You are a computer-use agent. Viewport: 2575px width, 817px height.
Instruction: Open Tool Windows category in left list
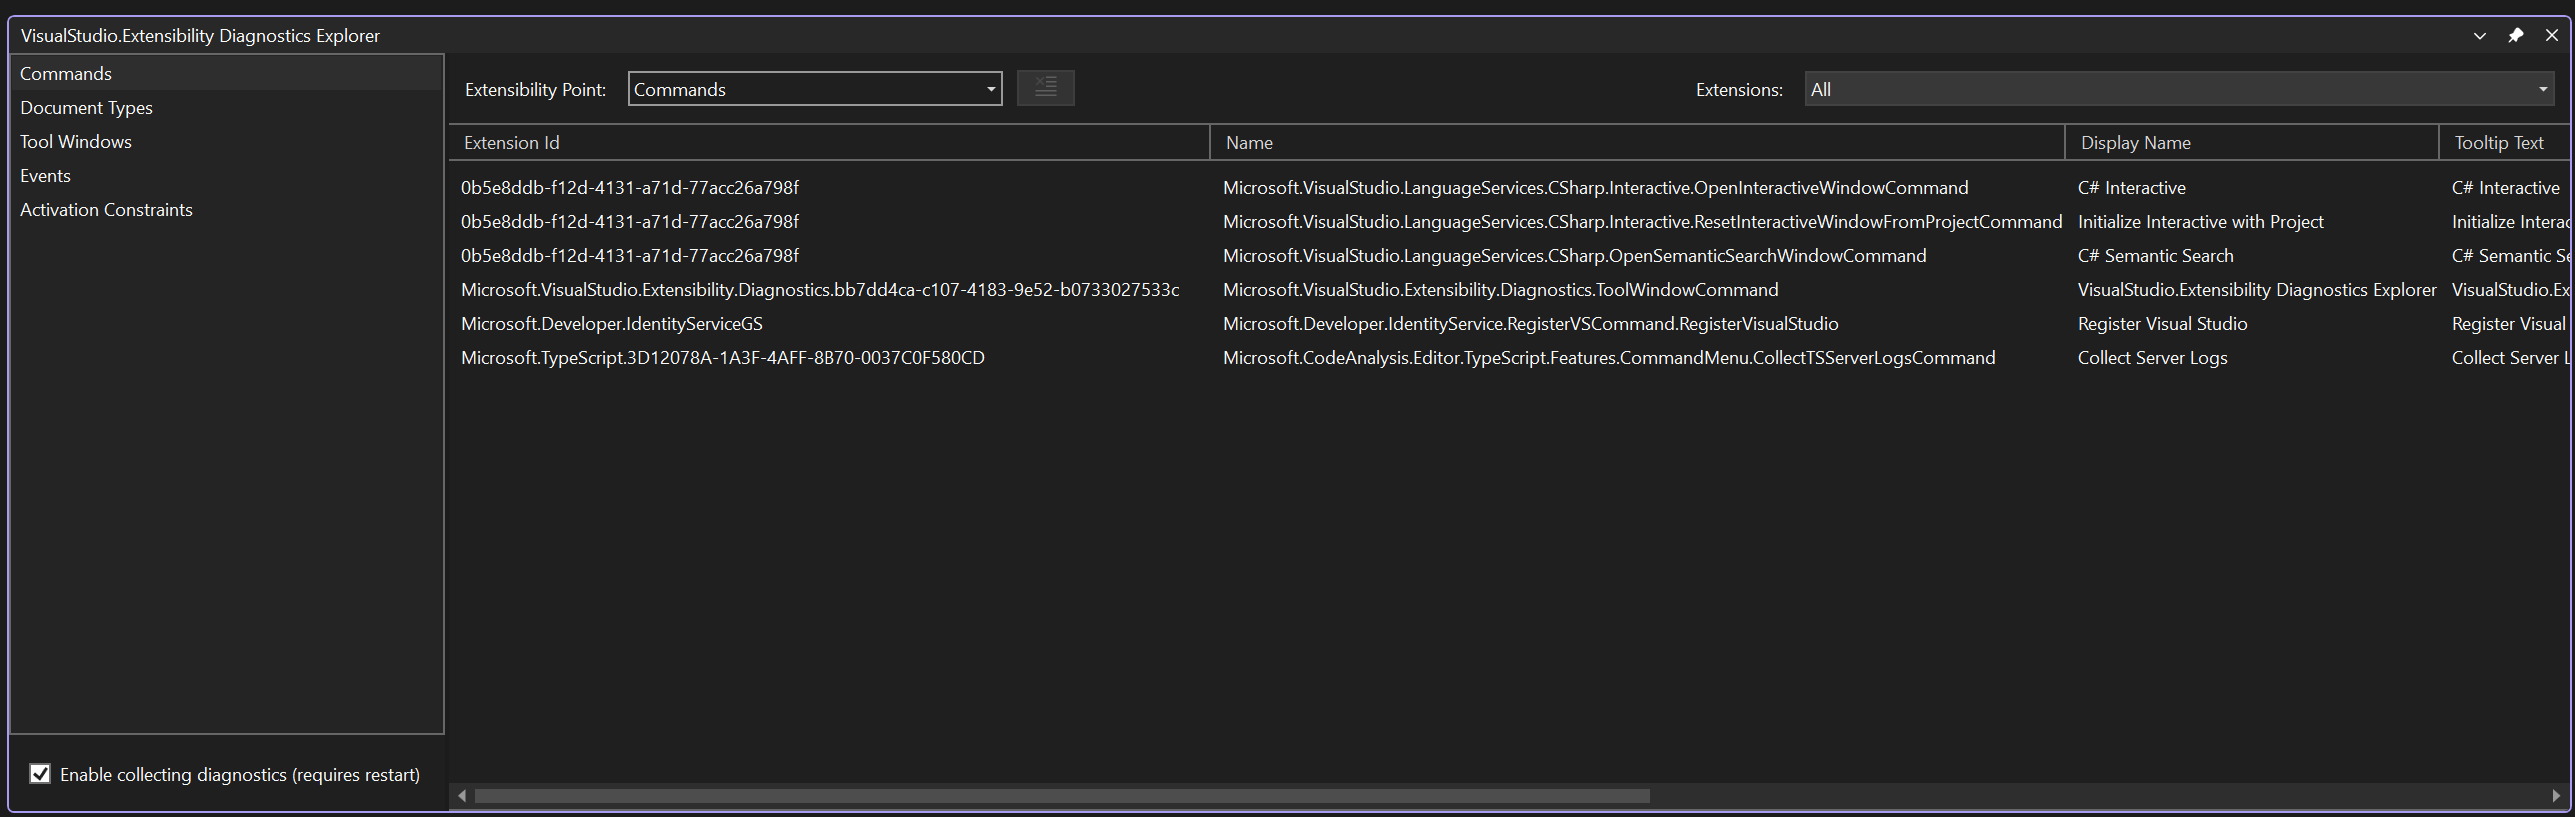tap(226, 141)
